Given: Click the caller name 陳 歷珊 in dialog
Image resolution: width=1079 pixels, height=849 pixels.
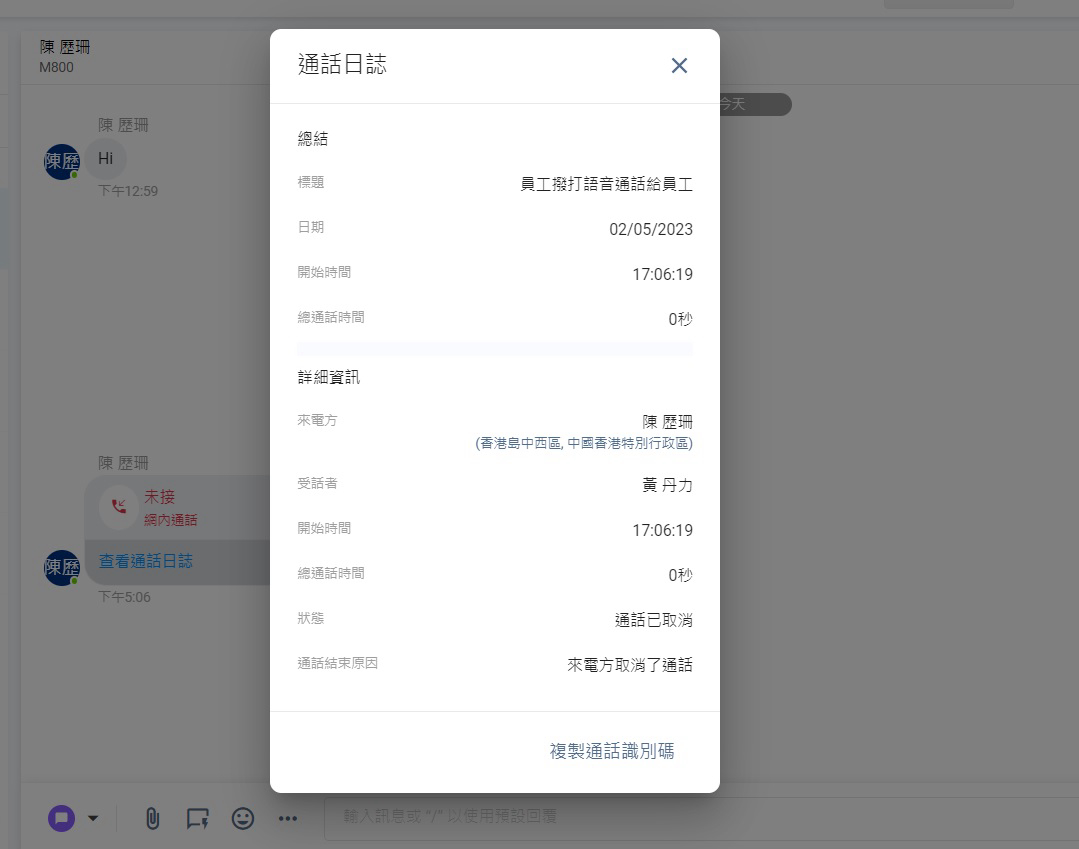Looking at the screenshot, I should 667,422.
